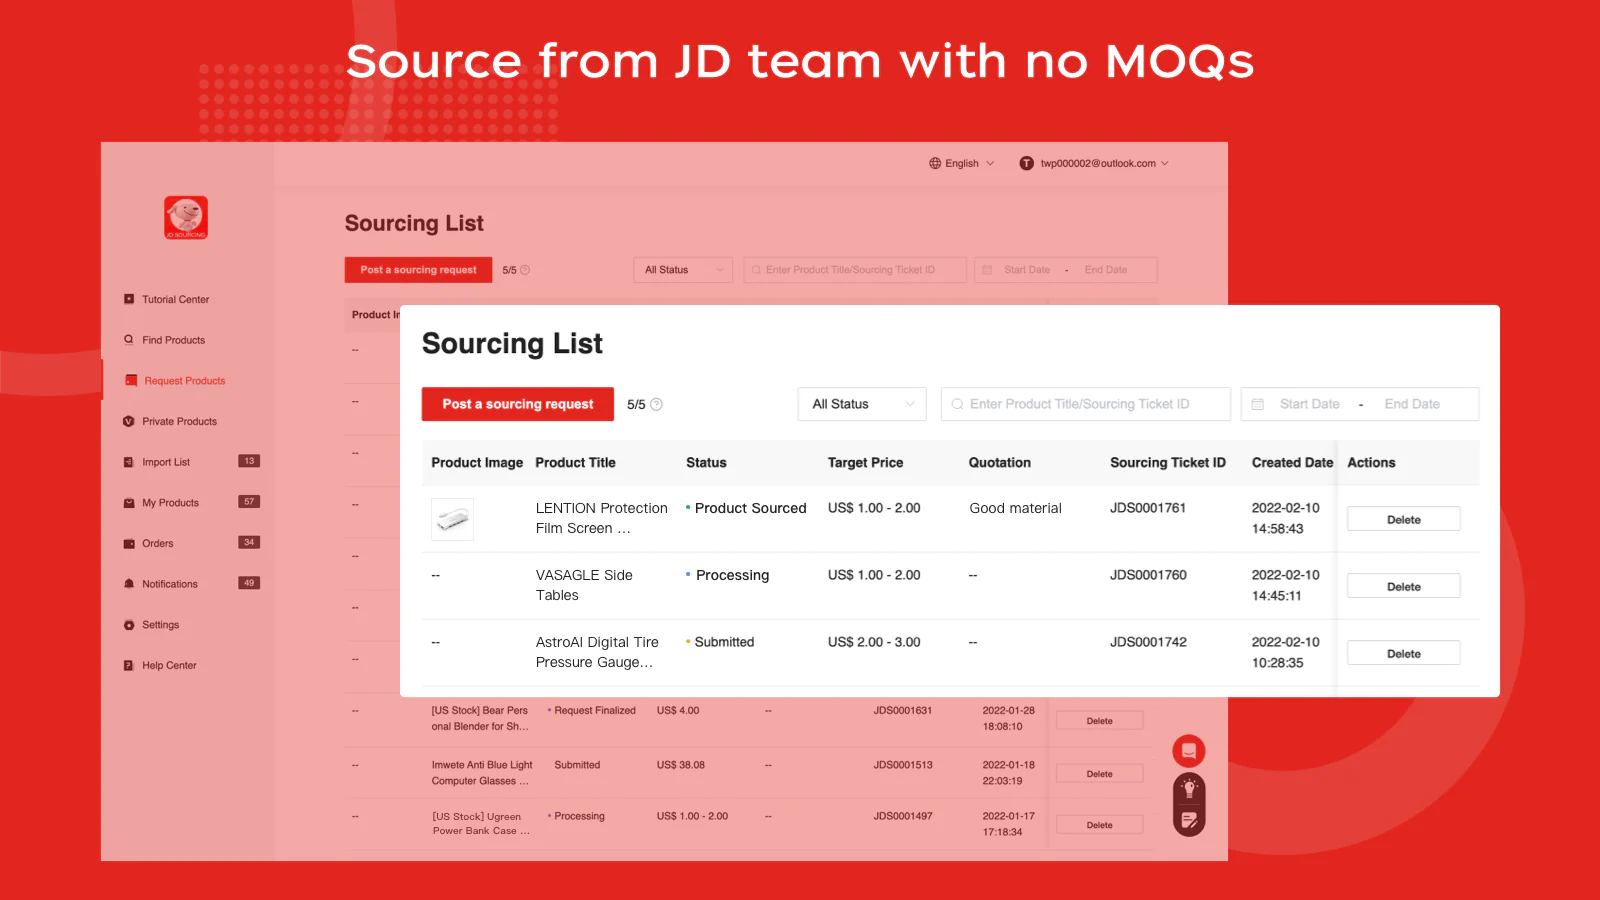Open Tutorial Center in sidebar
The width and height of the screenshot is (1600, 900).
pos(175,299)
